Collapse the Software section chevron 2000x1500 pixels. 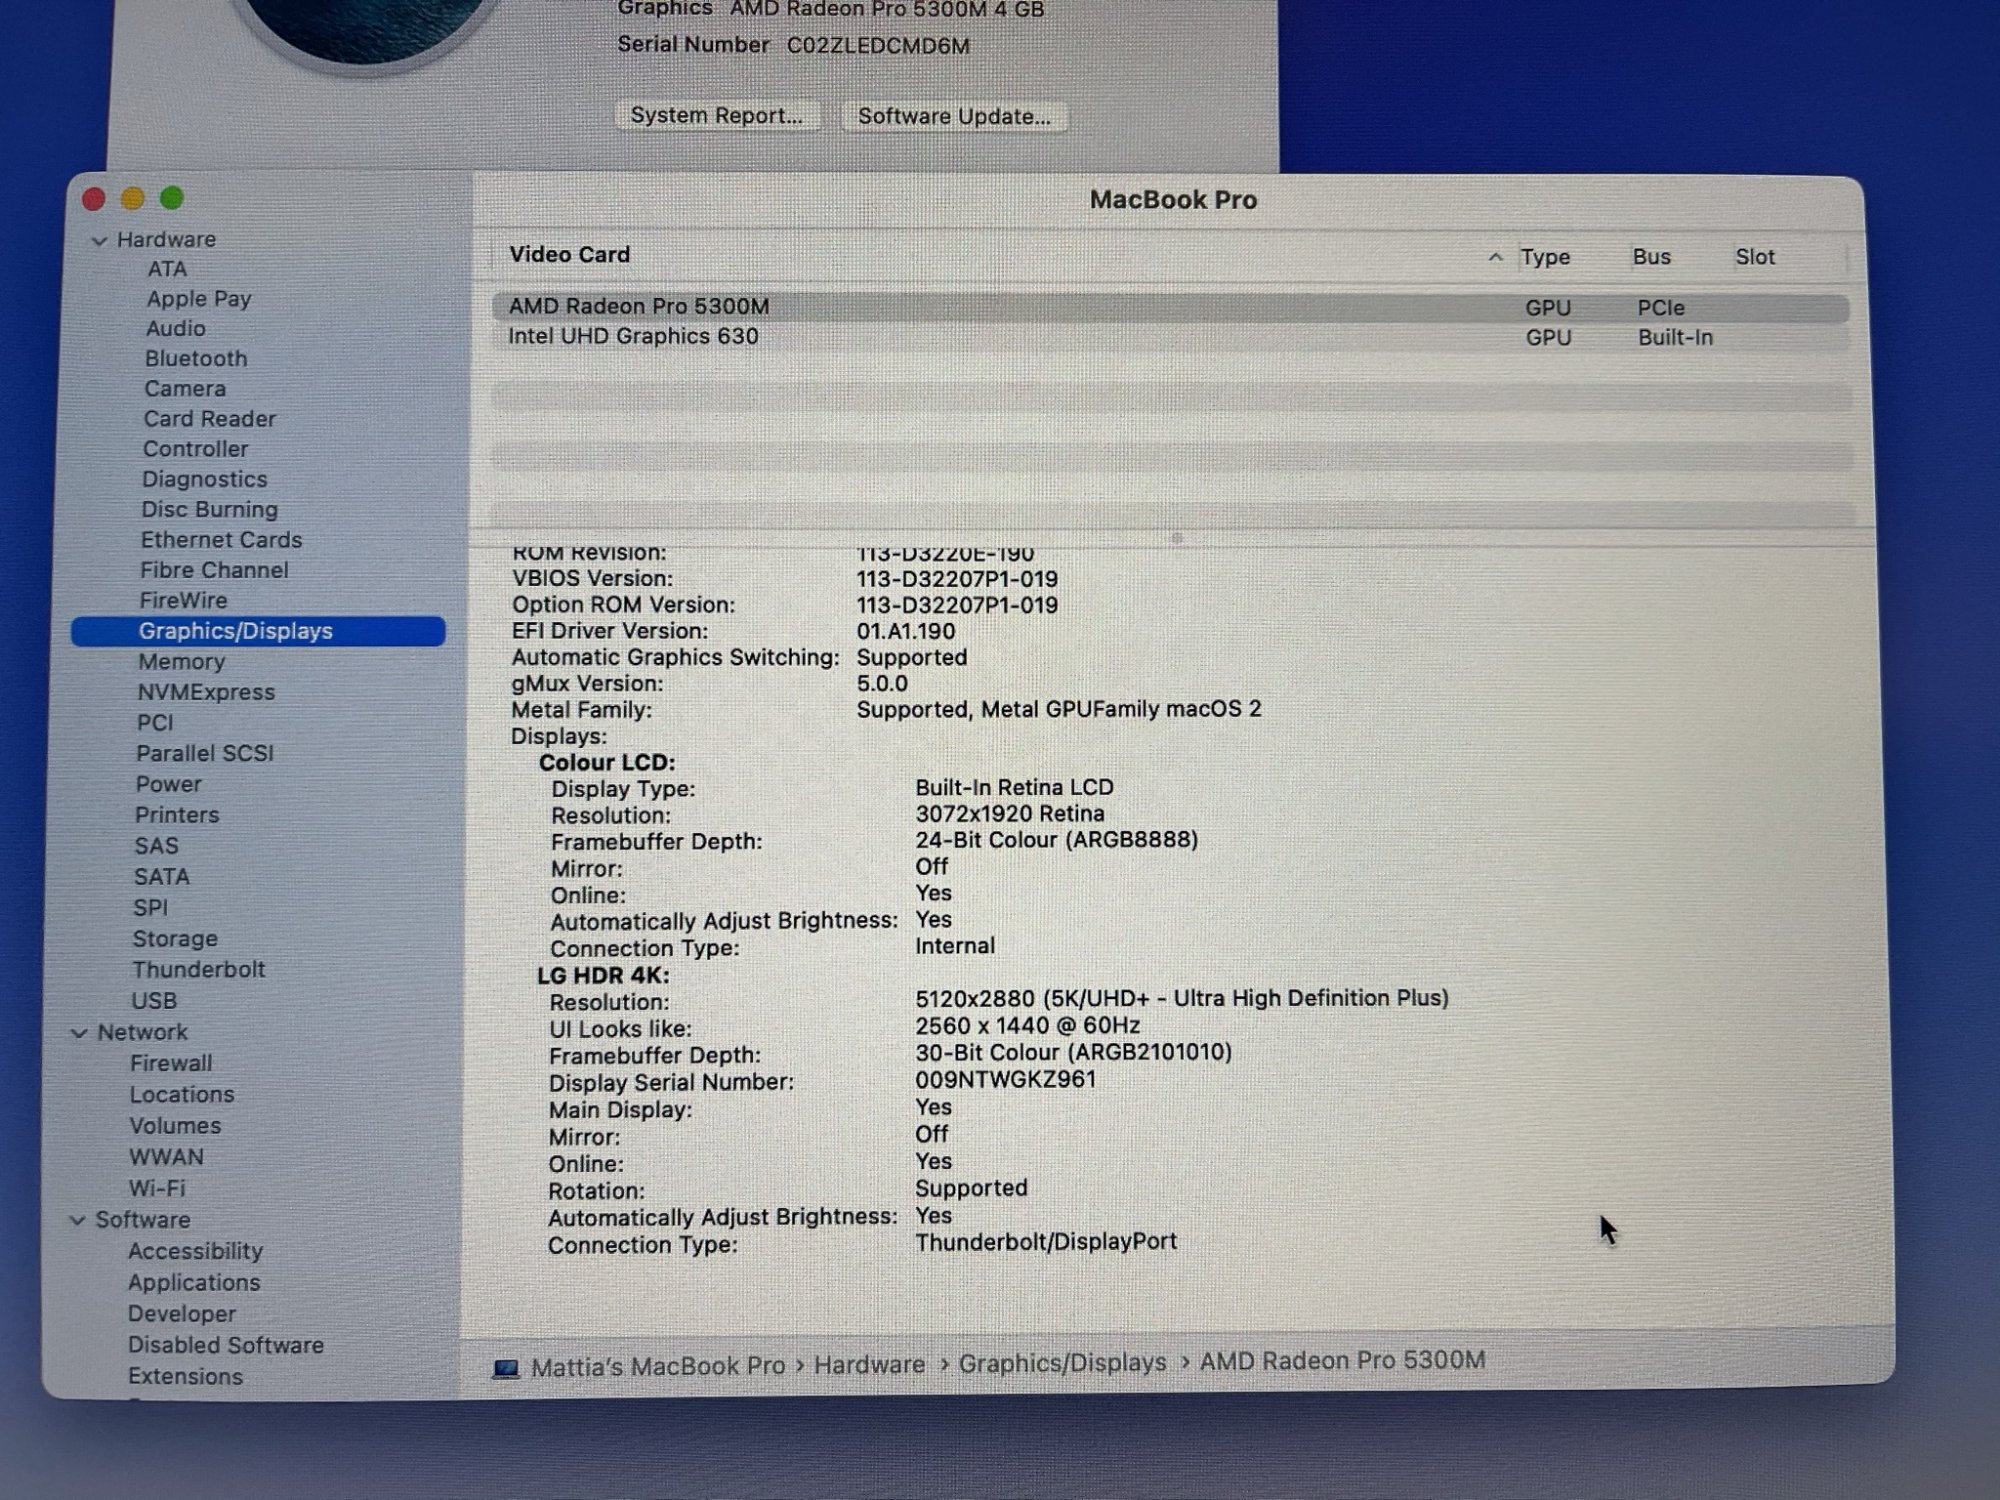point(78,1220)
